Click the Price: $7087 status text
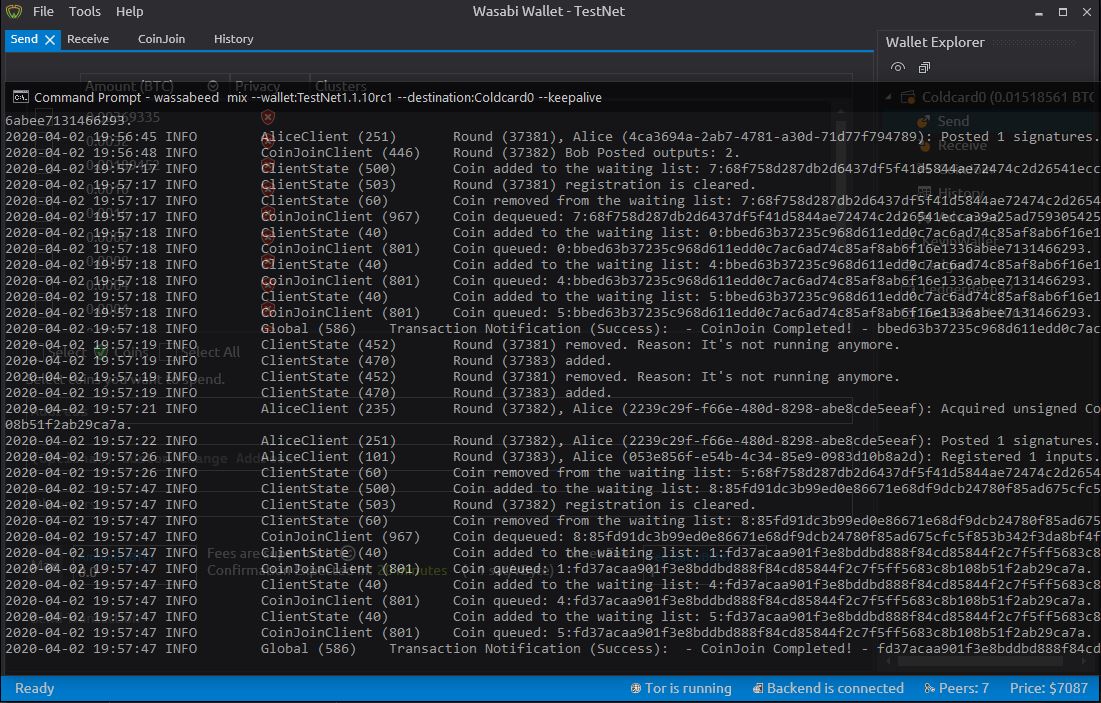This screenshot has height=703, width=1101. [1048, 688]
